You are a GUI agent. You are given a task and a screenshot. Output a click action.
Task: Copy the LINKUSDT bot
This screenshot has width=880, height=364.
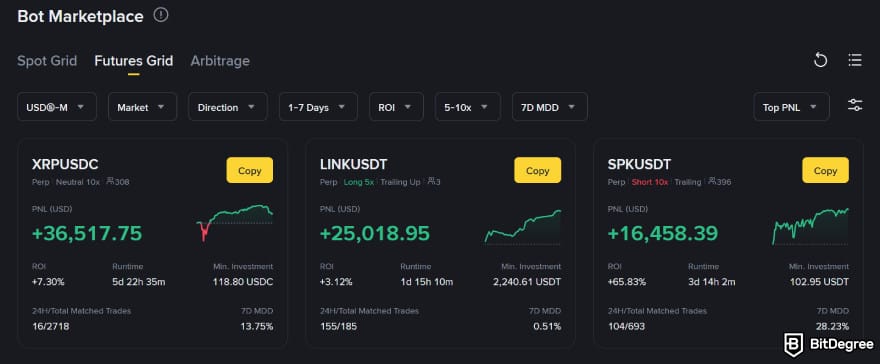coord(538,170)
